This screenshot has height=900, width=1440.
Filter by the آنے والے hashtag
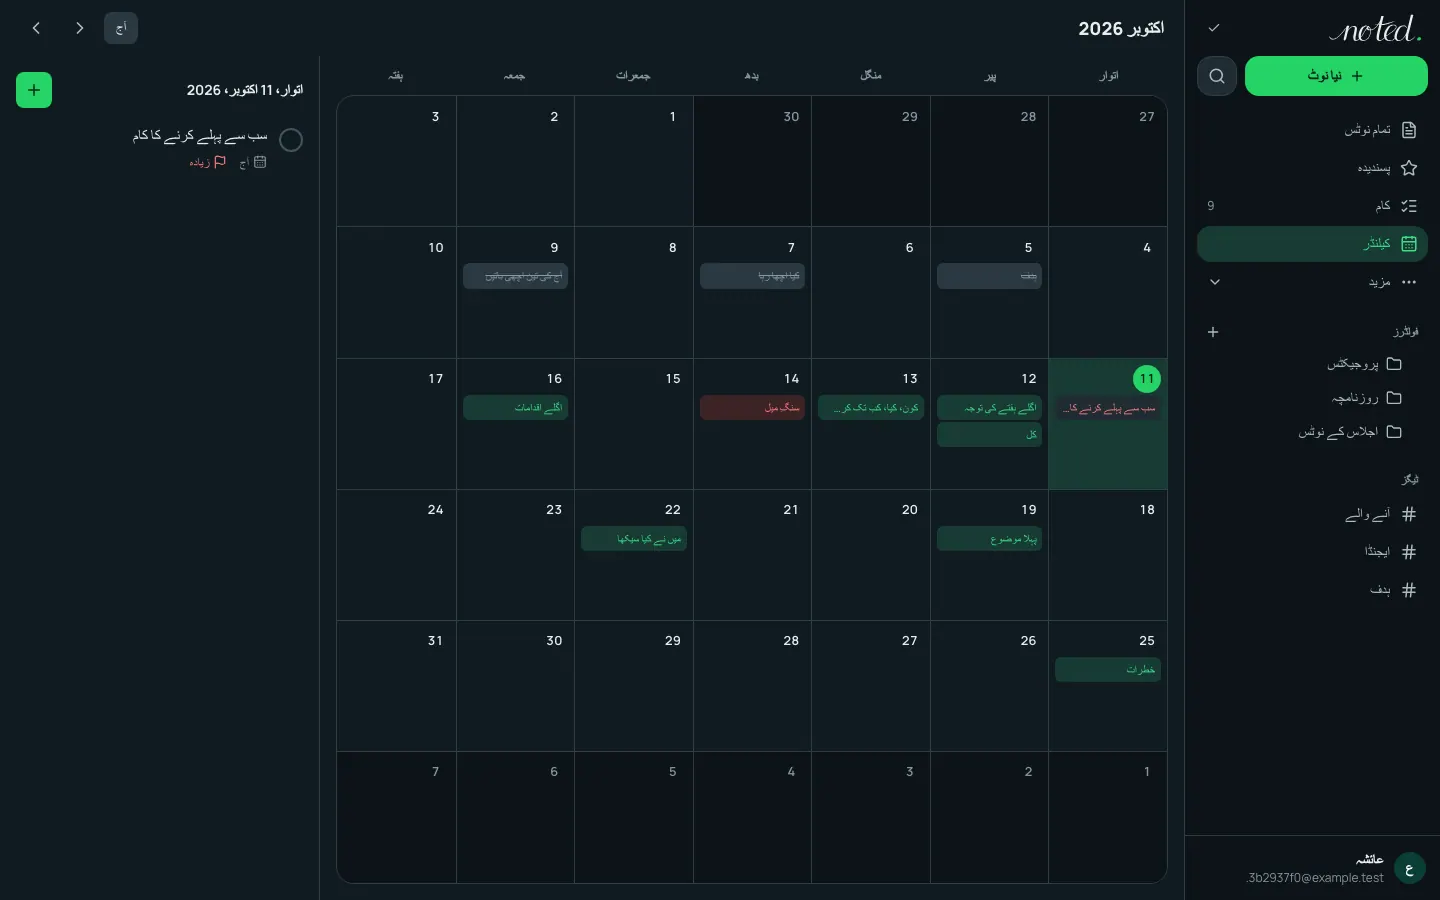[x=1312, y=514]
